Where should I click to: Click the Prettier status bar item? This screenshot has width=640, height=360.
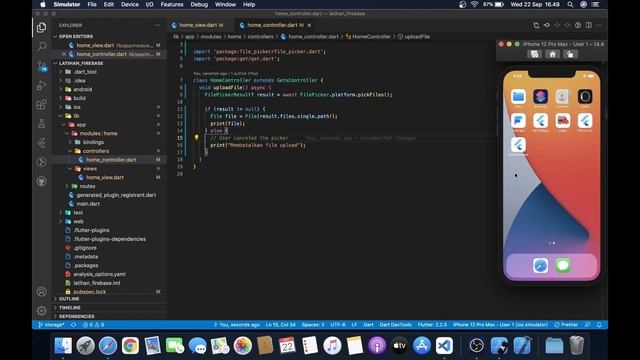click(x=566, y=325)
